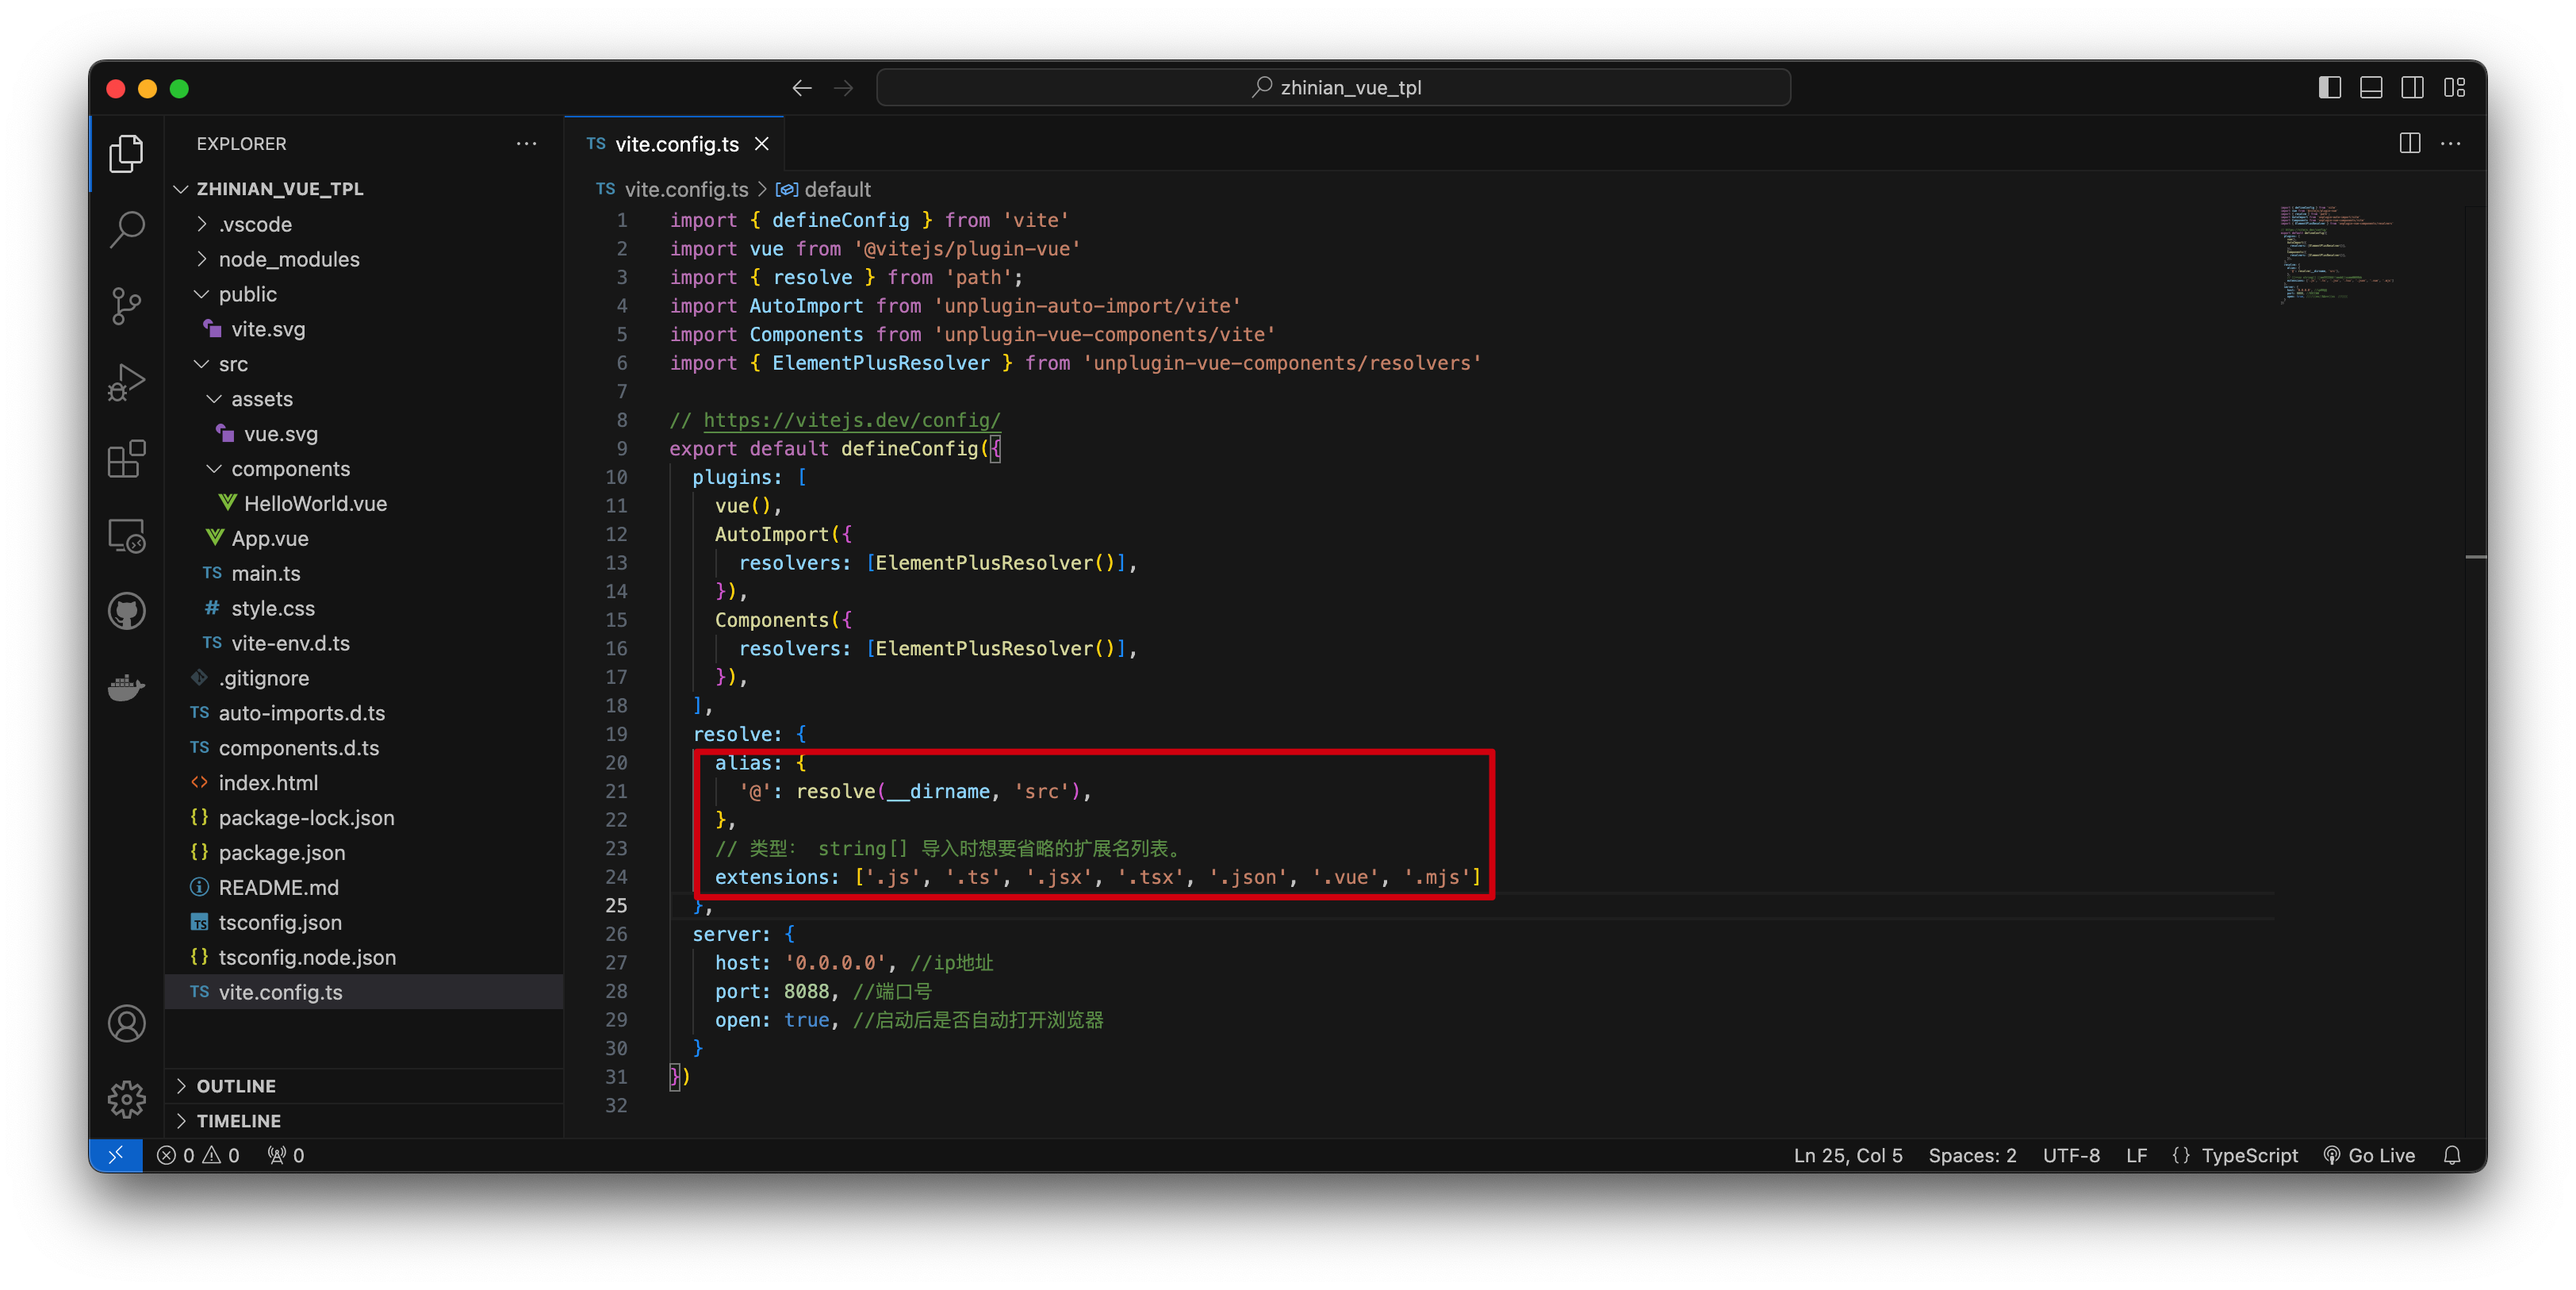Open Remote Explorer view
The height and width of the screenshot is (1290, 2576).
pyautogui.click(x=126, y=535)
